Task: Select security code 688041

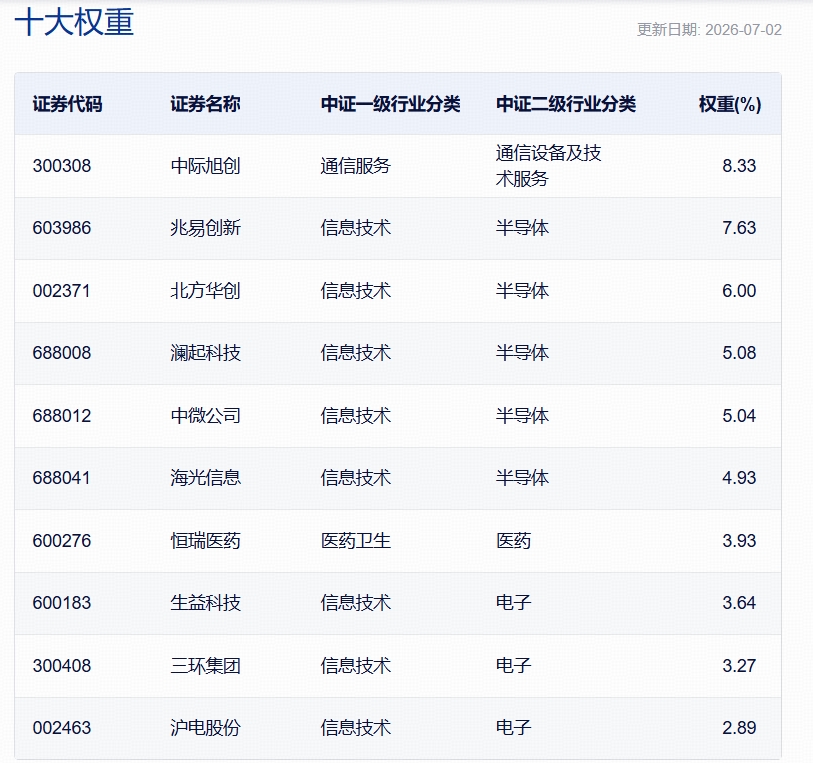Action: coord(62,478)
